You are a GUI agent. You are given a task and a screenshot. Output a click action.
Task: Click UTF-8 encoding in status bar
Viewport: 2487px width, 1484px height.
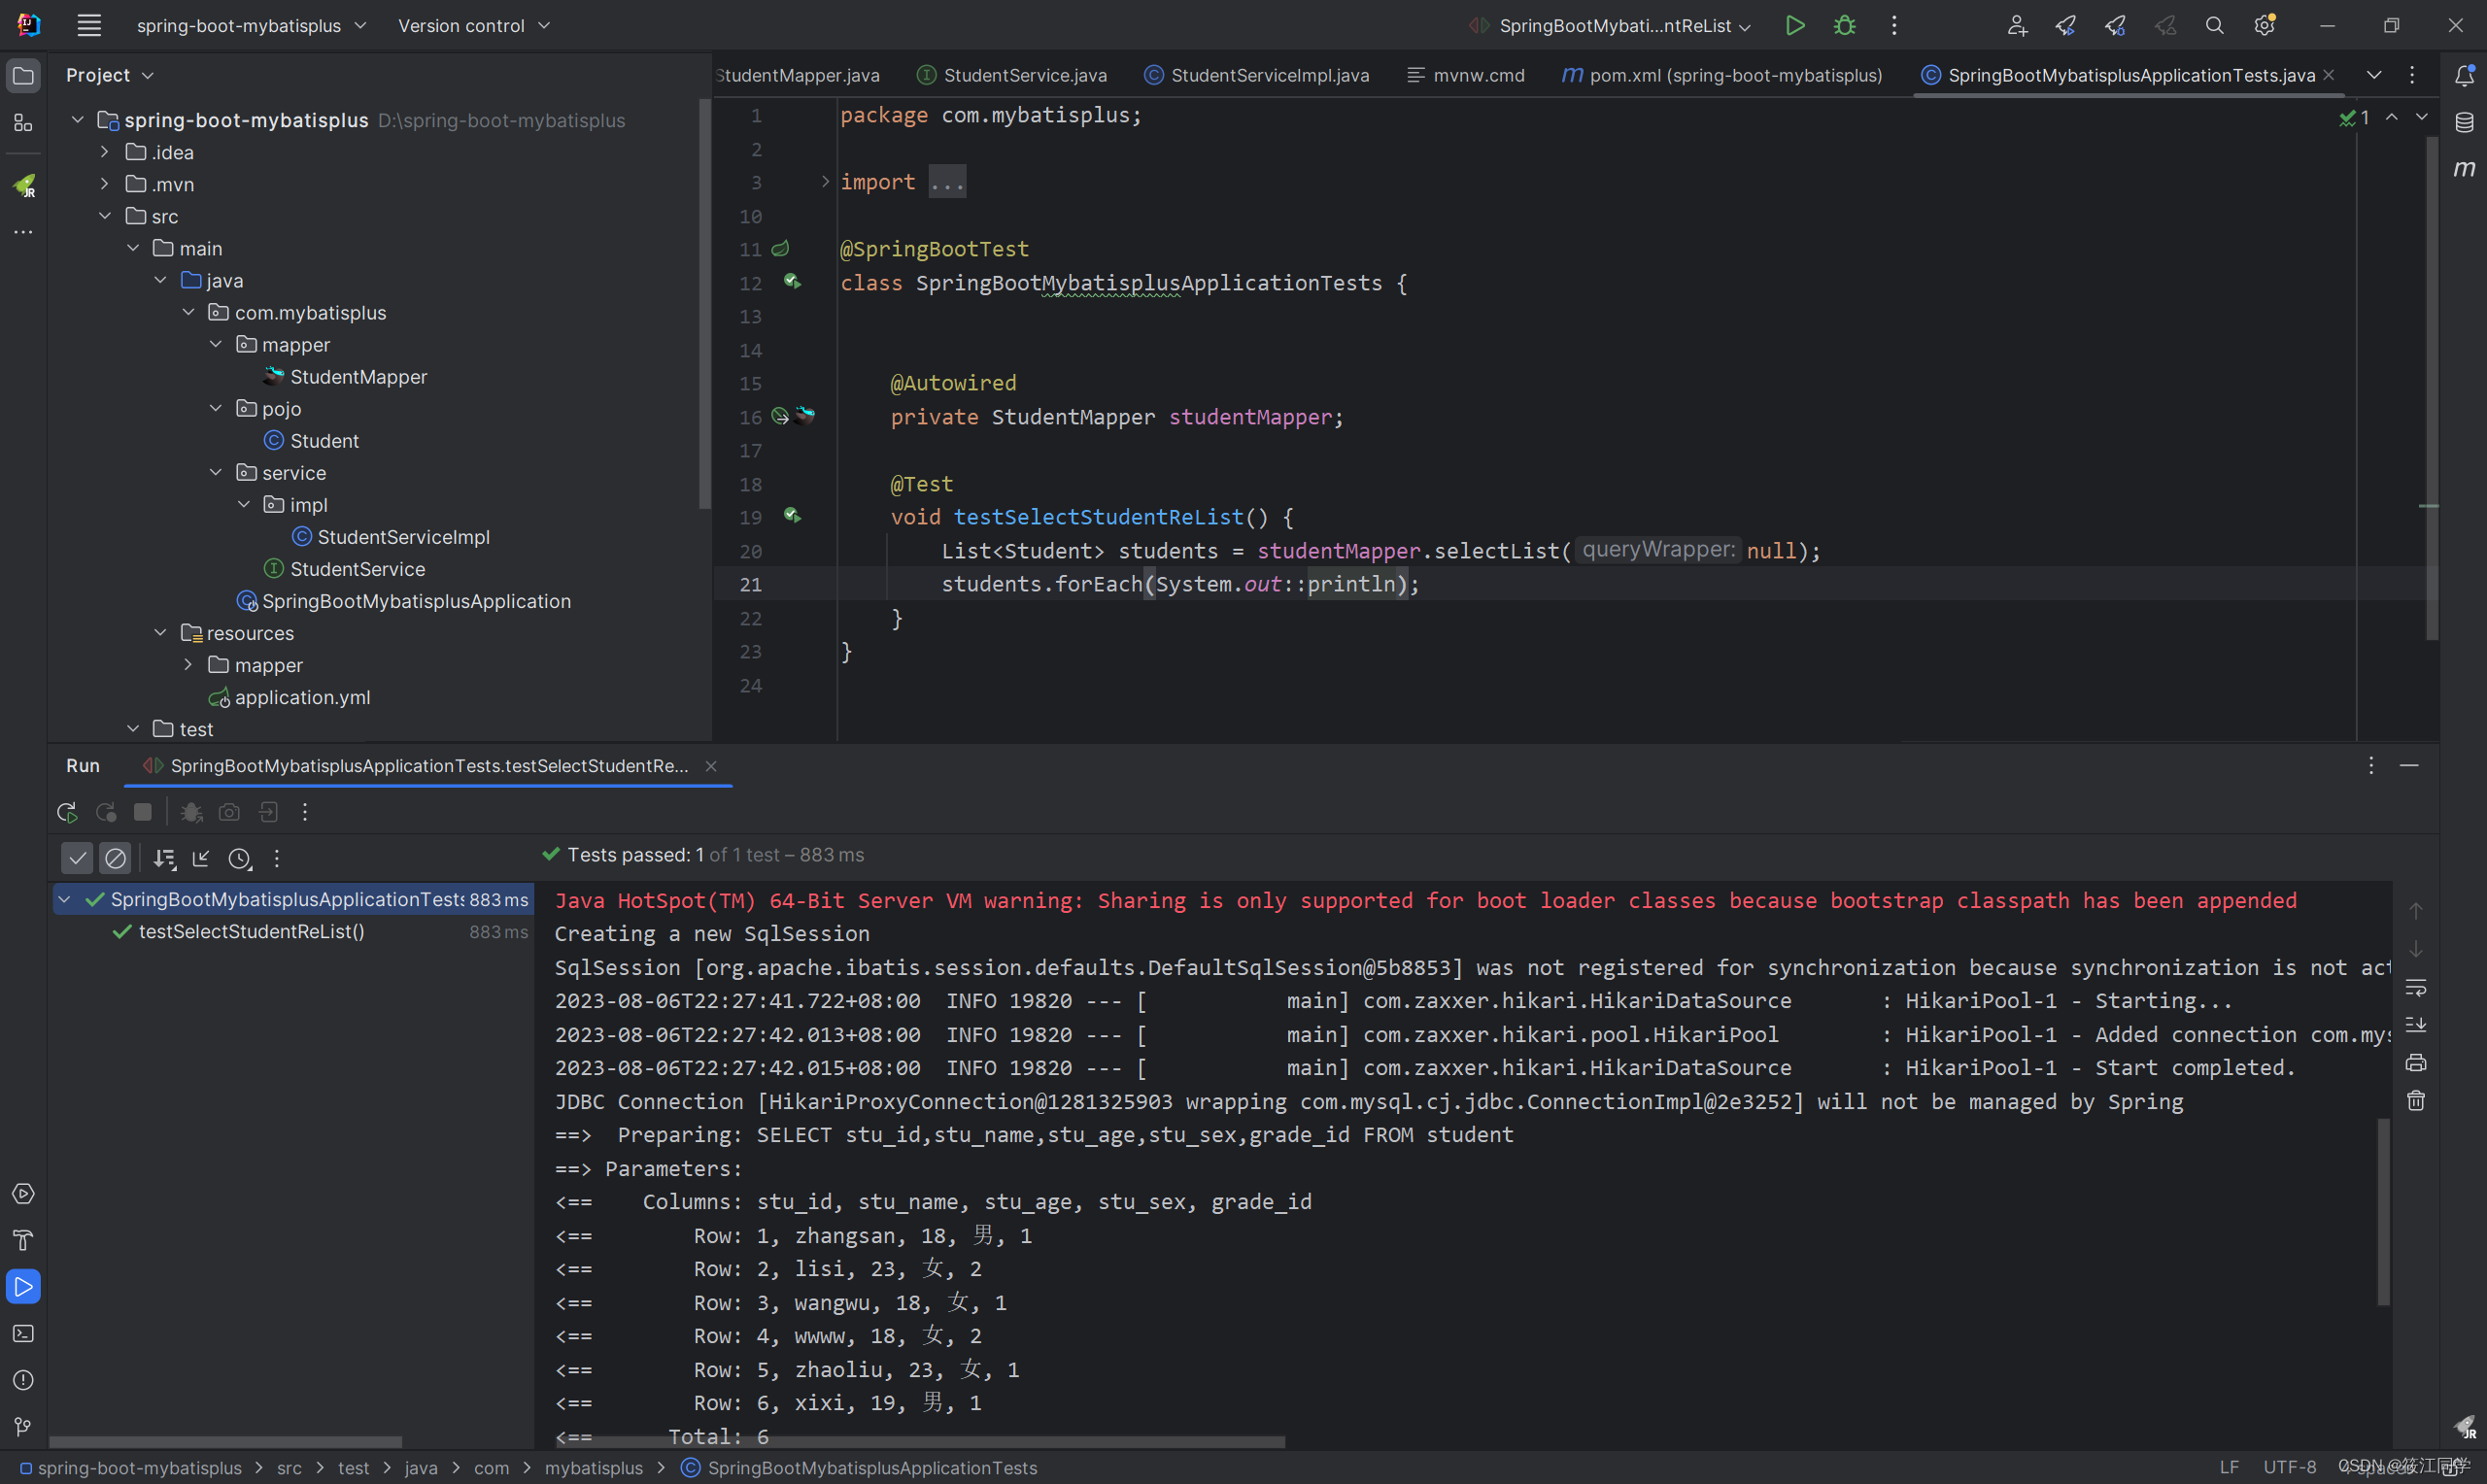[2289, 1467]
